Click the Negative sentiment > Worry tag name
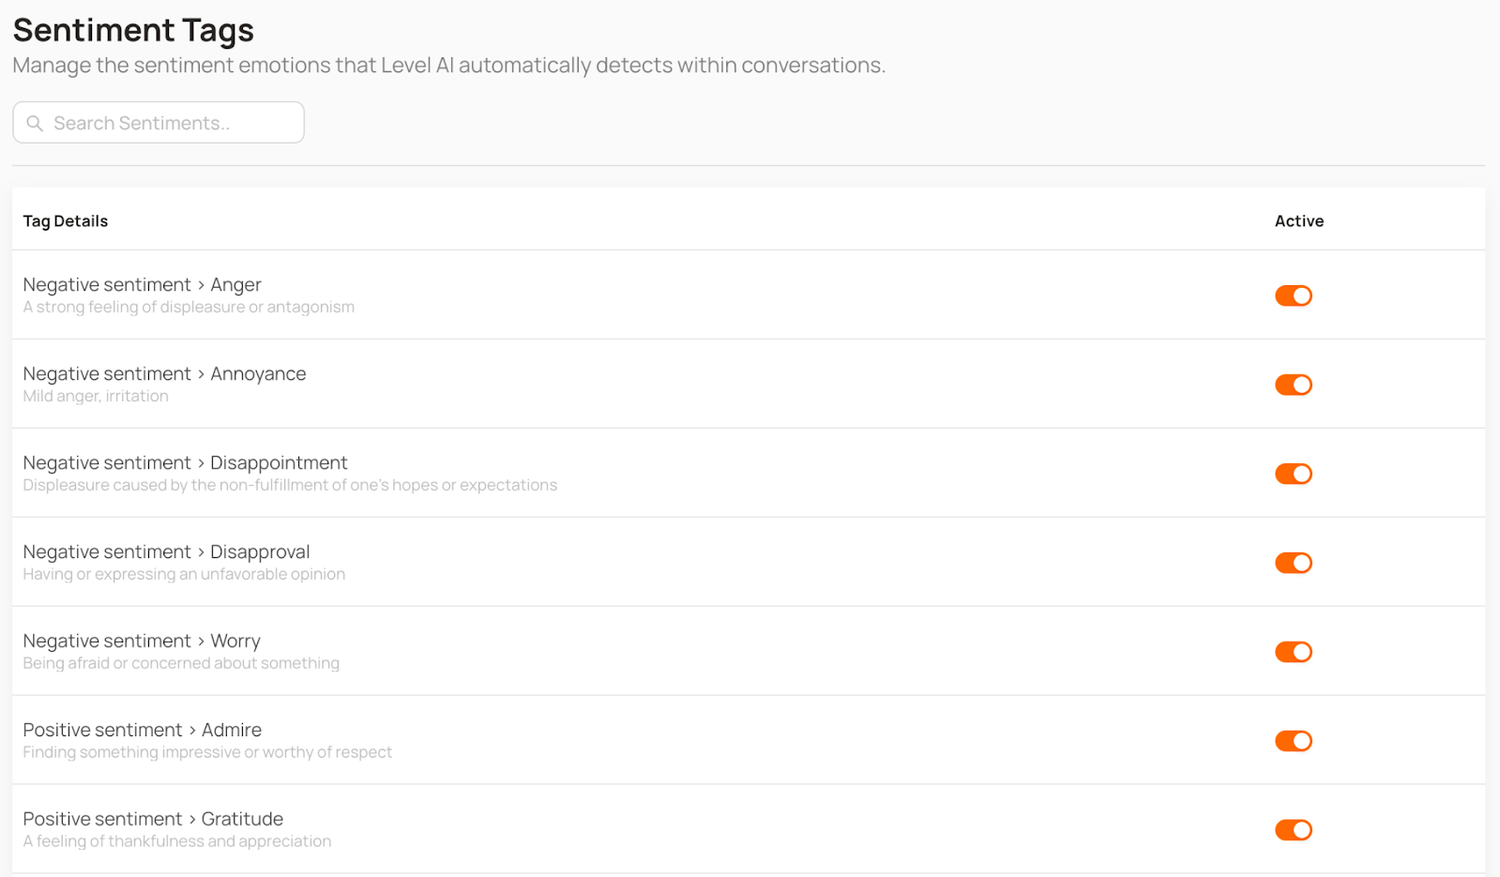Screen dimensions: 1500x877 (141, 641)
